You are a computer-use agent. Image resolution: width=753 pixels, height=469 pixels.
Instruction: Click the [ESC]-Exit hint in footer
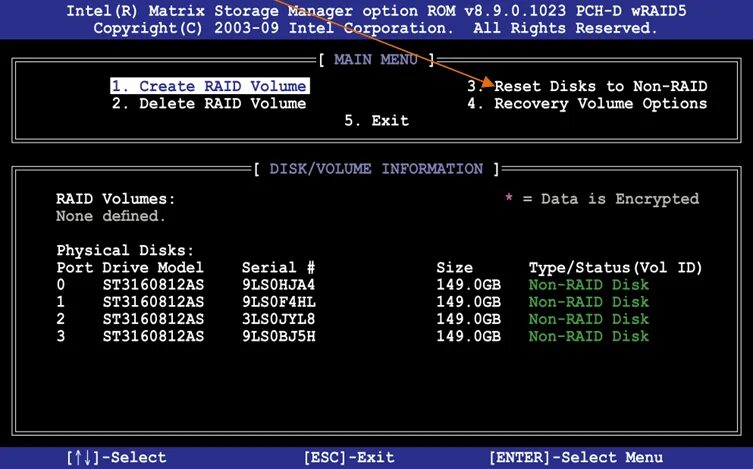click(x=349, y=457)
